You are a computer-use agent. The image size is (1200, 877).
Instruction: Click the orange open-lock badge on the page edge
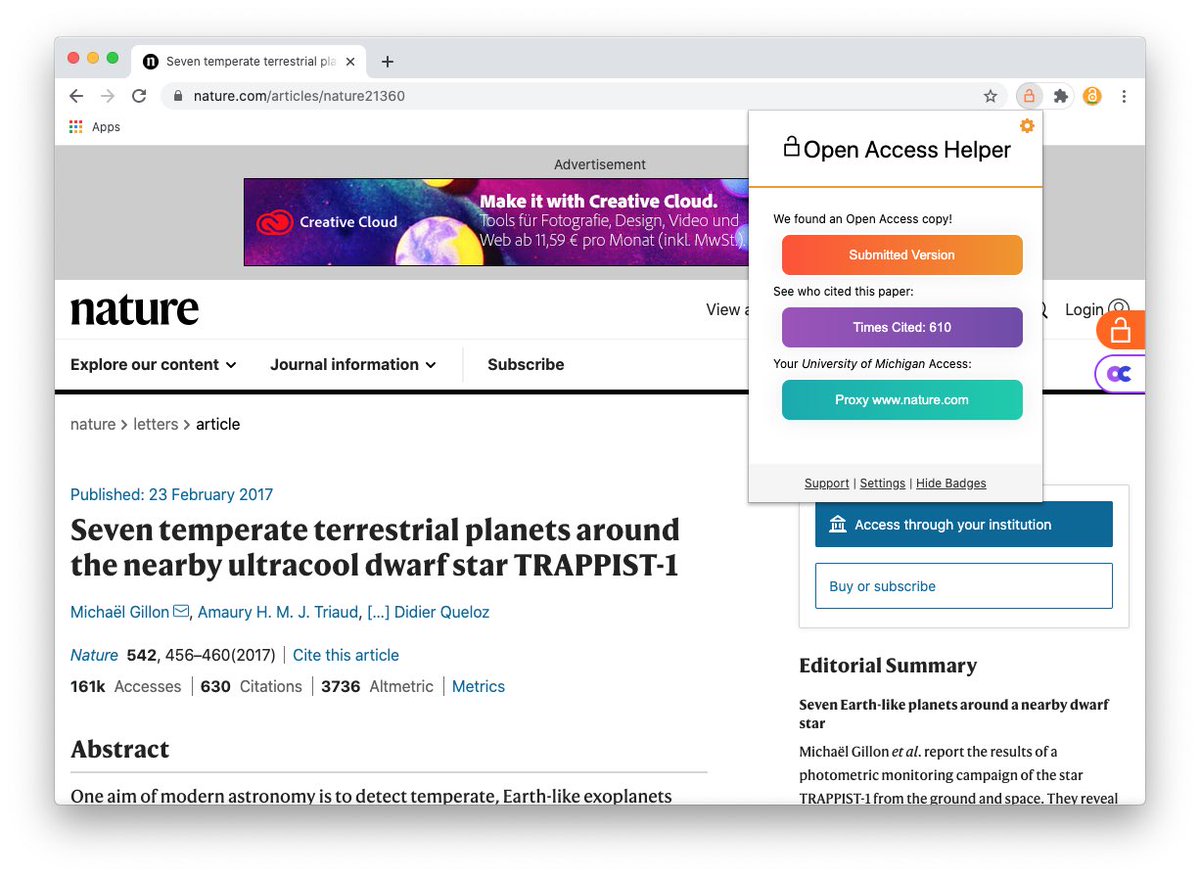1121,330
